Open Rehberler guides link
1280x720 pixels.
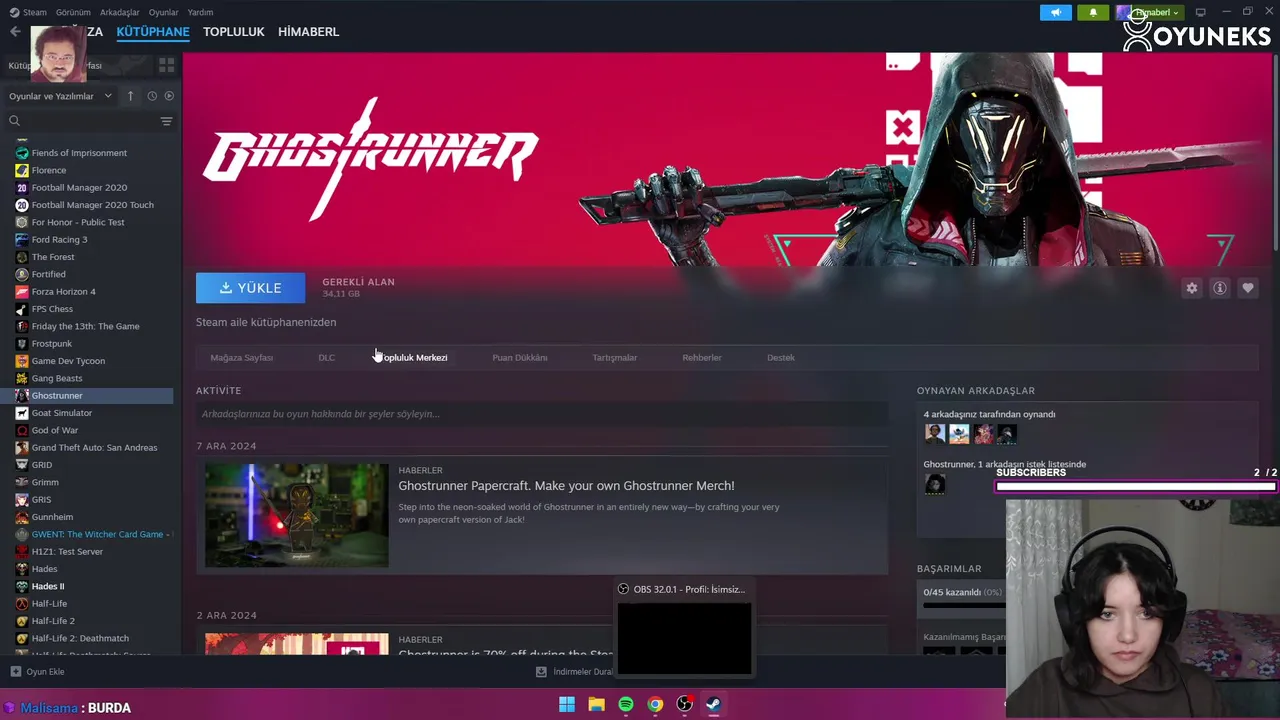701,357
